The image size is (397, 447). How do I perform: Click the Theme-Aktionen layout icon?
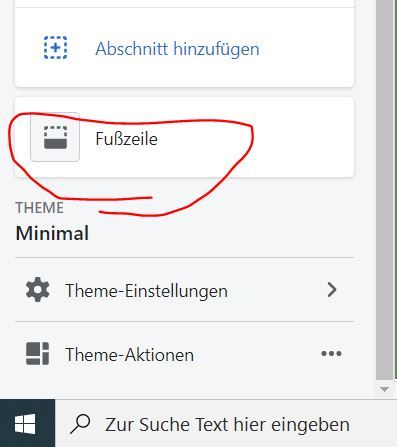[37, 354]
